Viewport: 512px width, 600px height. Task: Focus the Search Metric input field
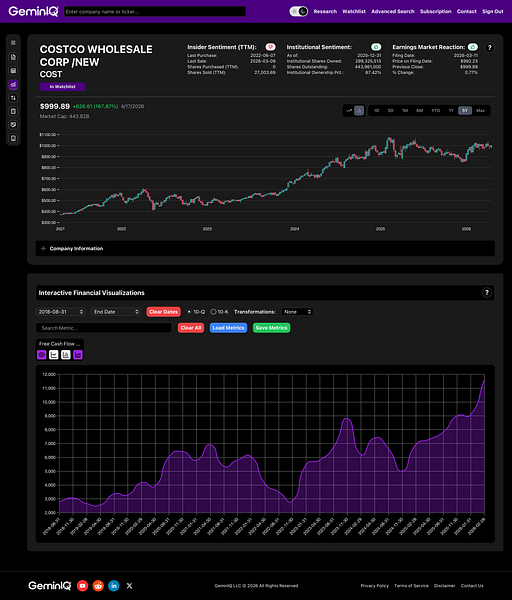[104, 328]
